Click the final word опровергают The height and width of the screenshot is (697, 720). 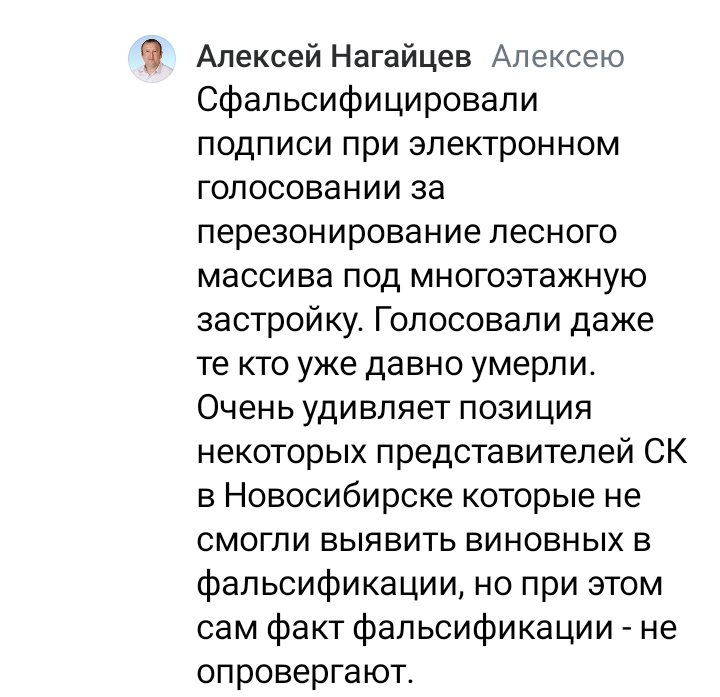point(305,674)
